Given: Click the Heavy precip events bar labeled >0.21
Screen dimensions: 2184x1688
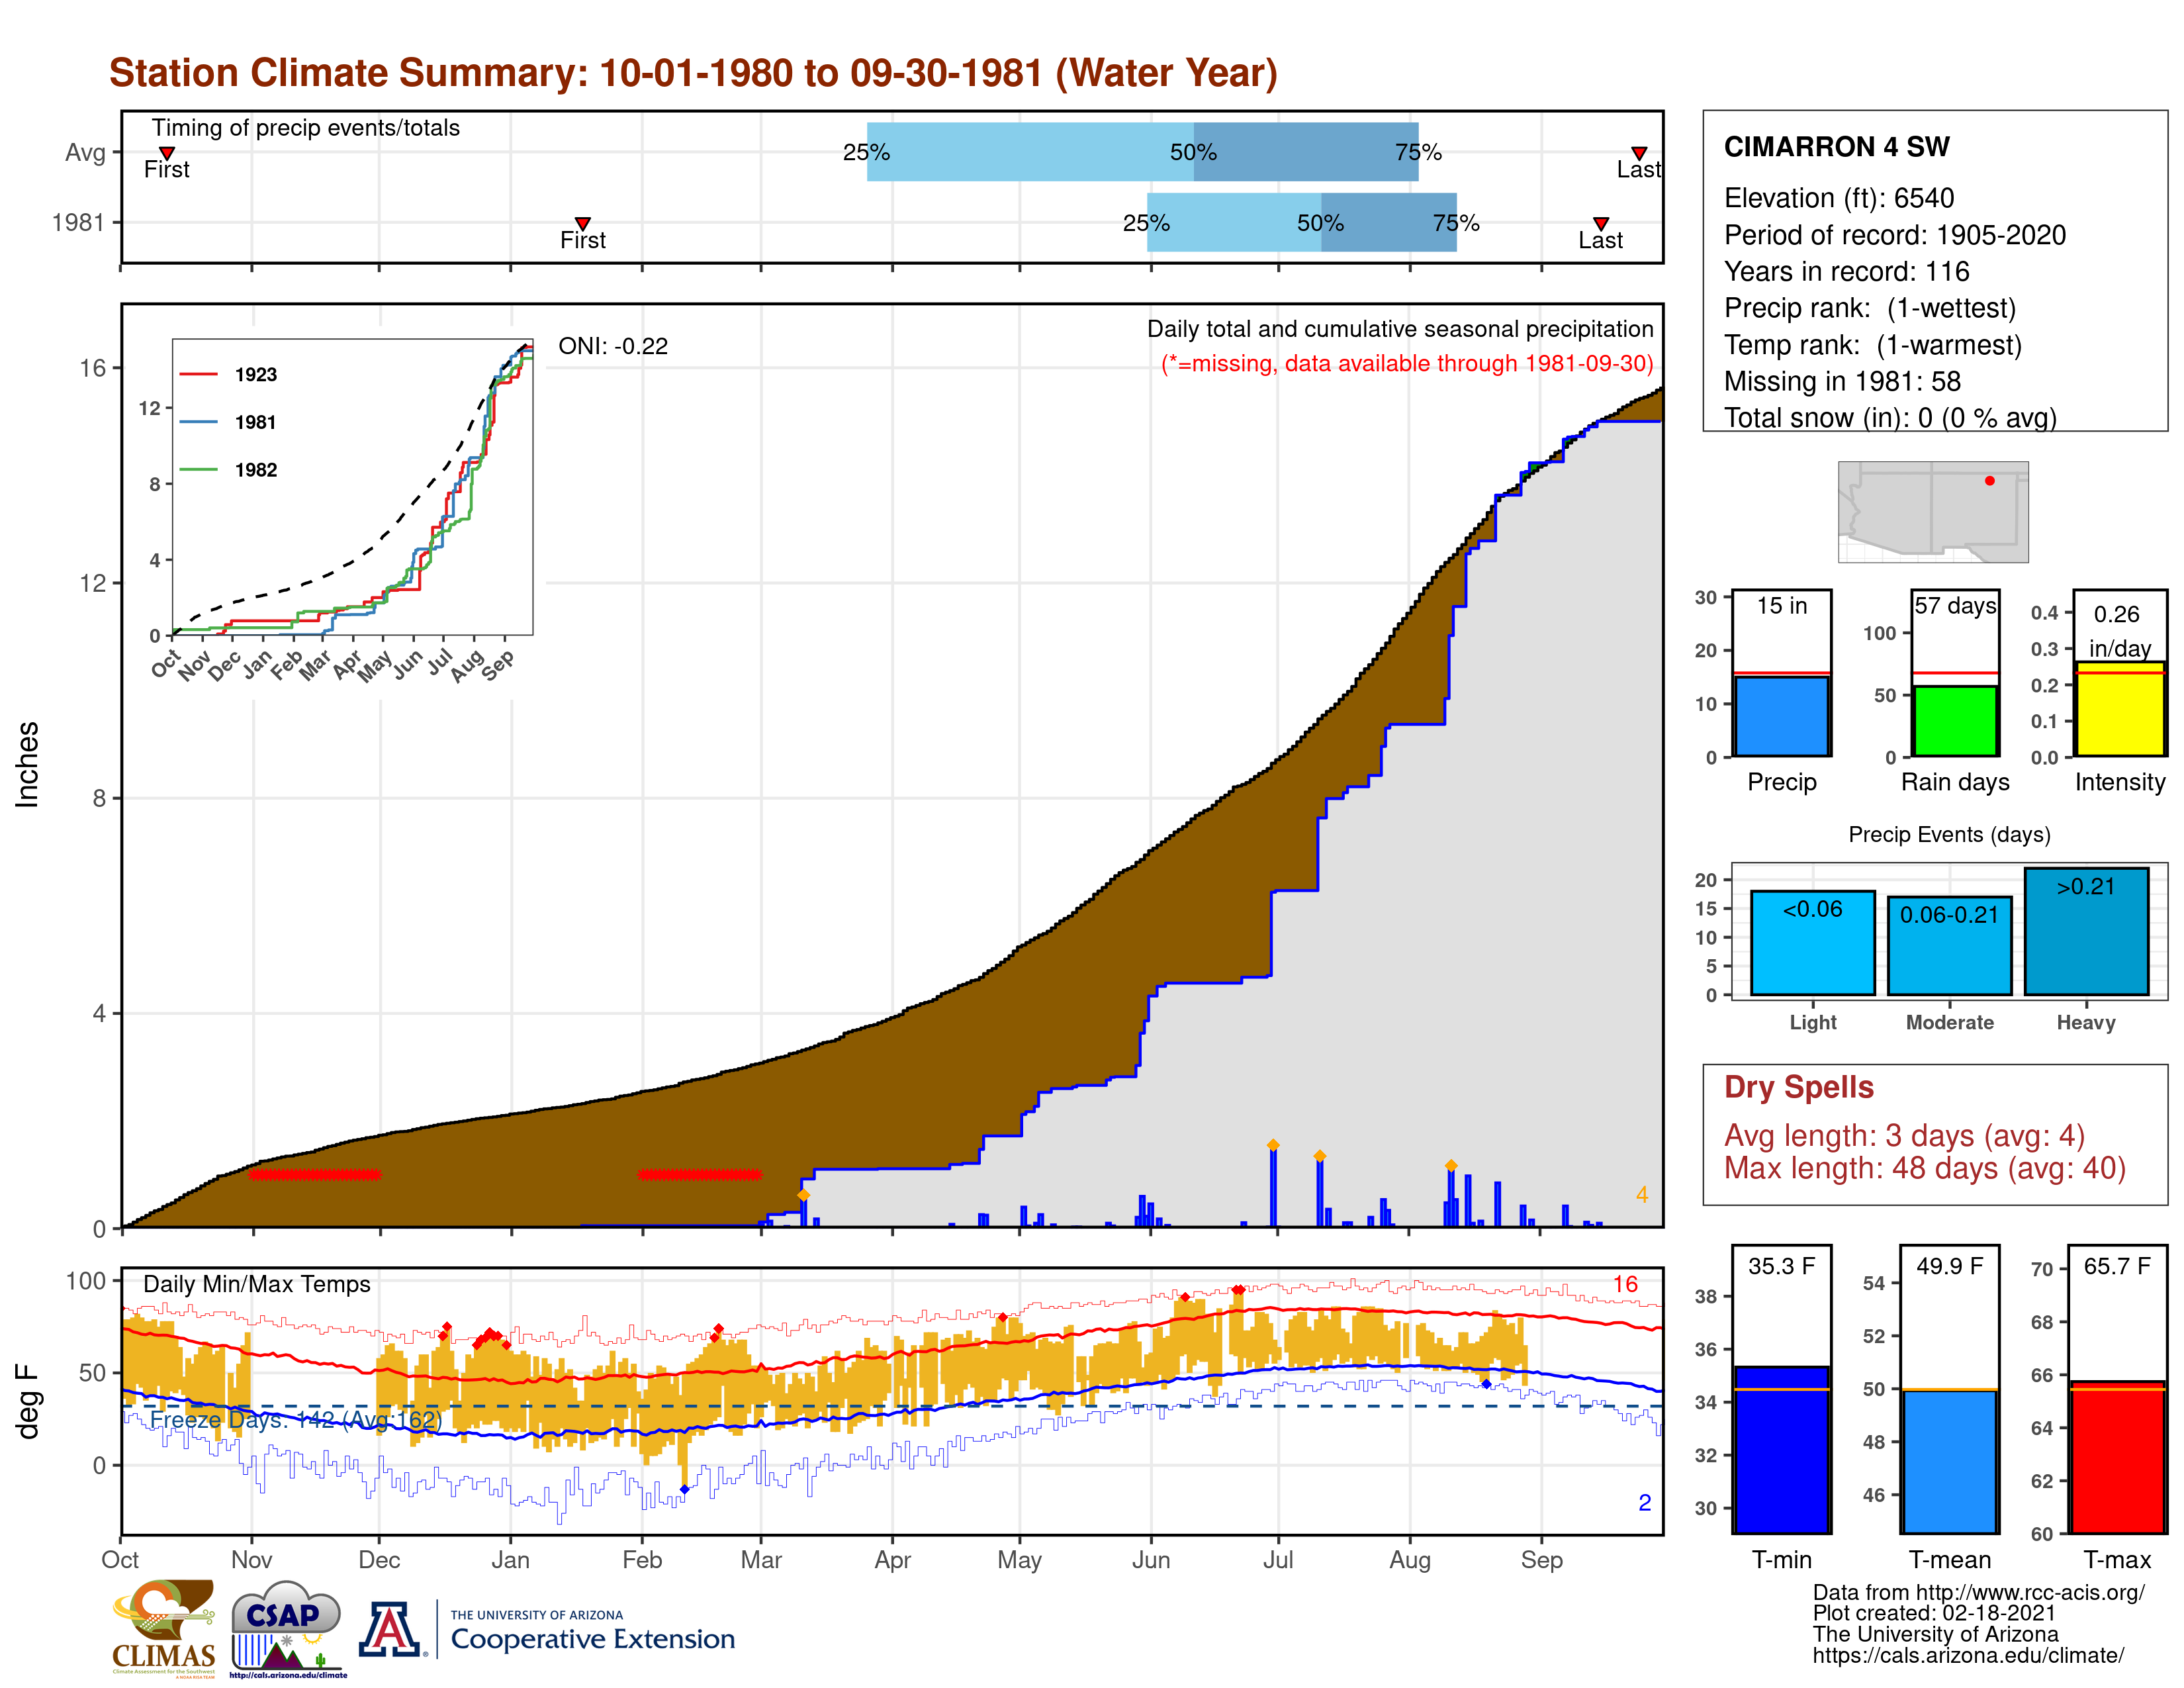Looking at the screenshot, I should point(2086,931).
